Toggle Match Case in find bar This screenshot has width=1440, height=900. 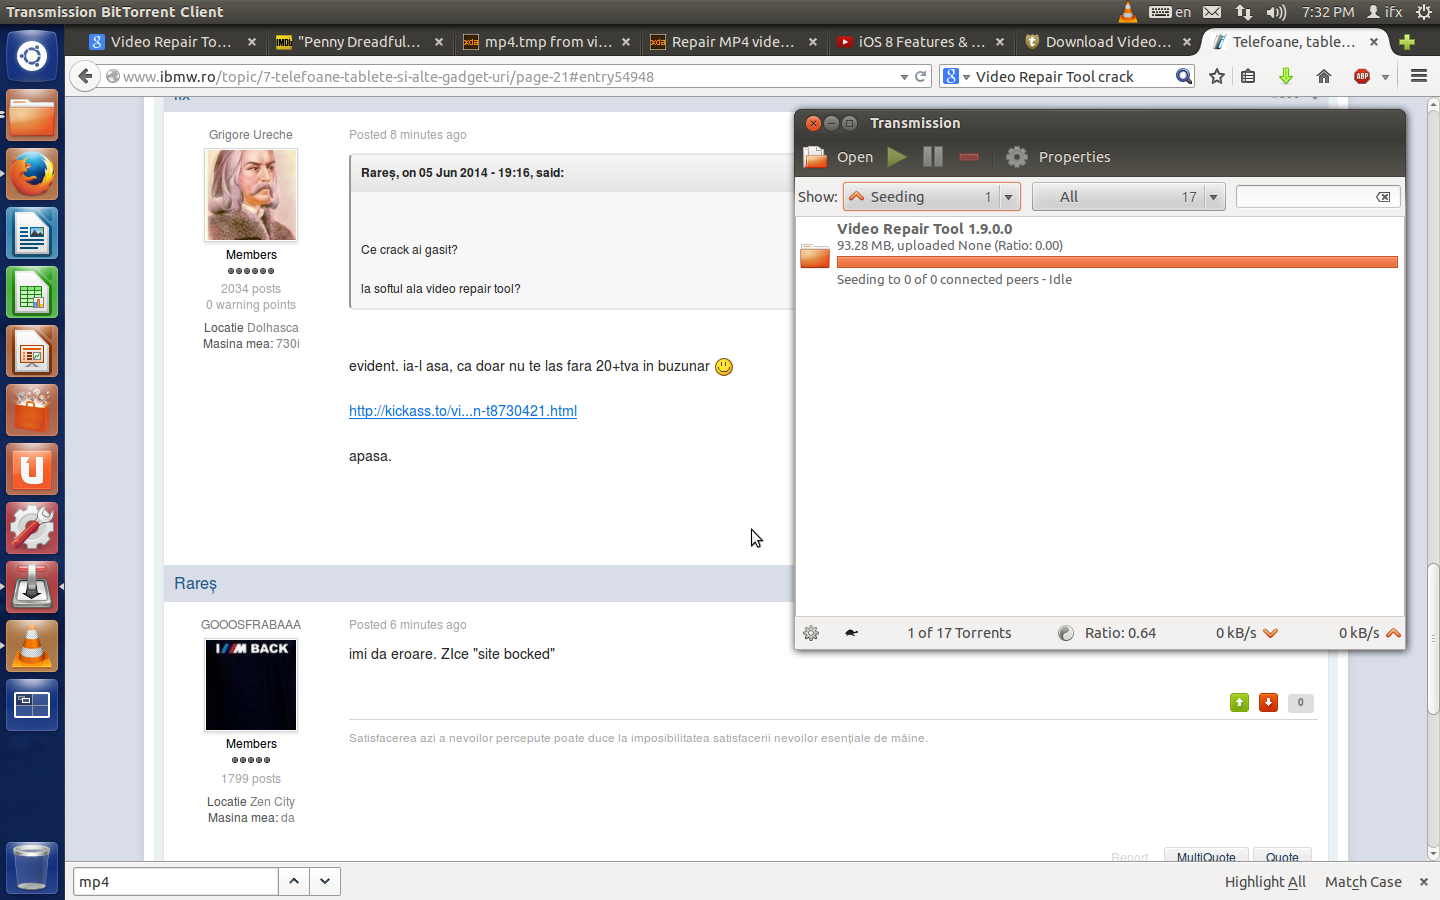point(1363,882)
